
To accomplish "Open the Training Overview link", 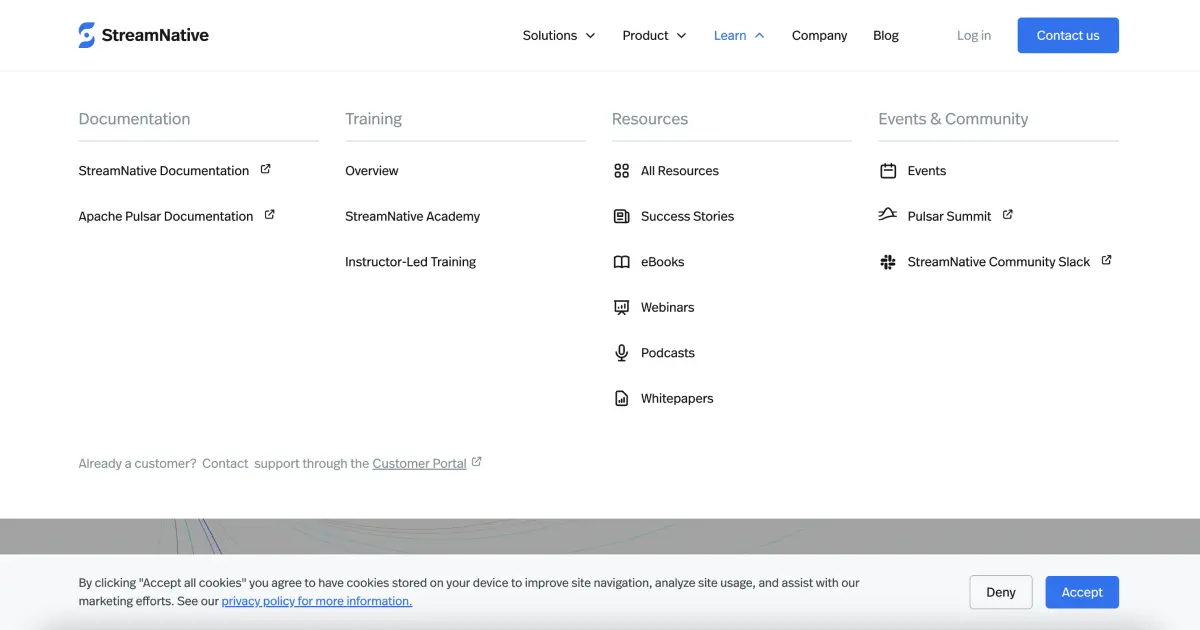I will point(372,171).
